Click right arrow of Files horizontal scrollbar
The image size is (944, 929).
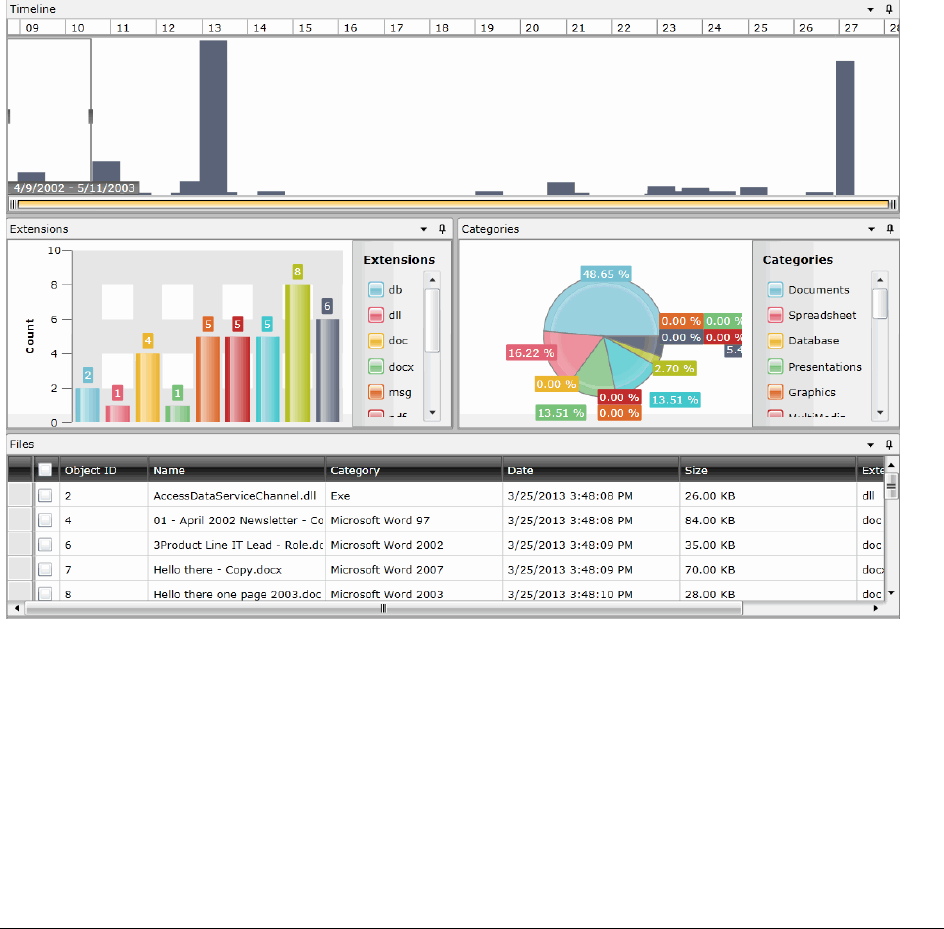[x=876, y=608]
